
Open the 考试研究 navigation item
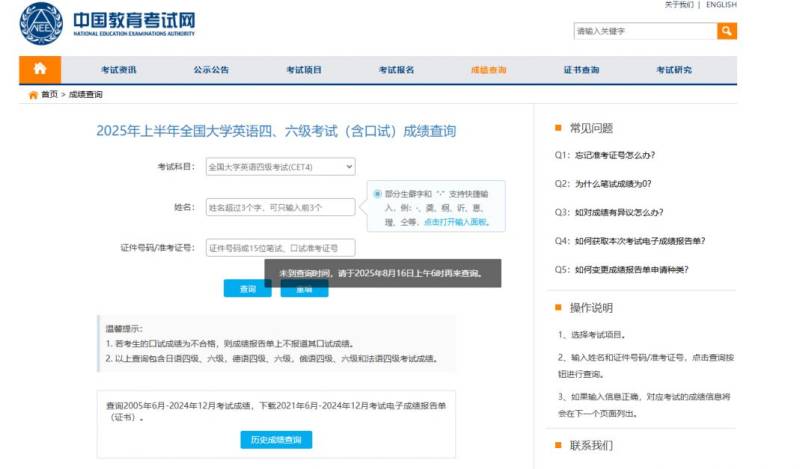click(x=674, y=70)
